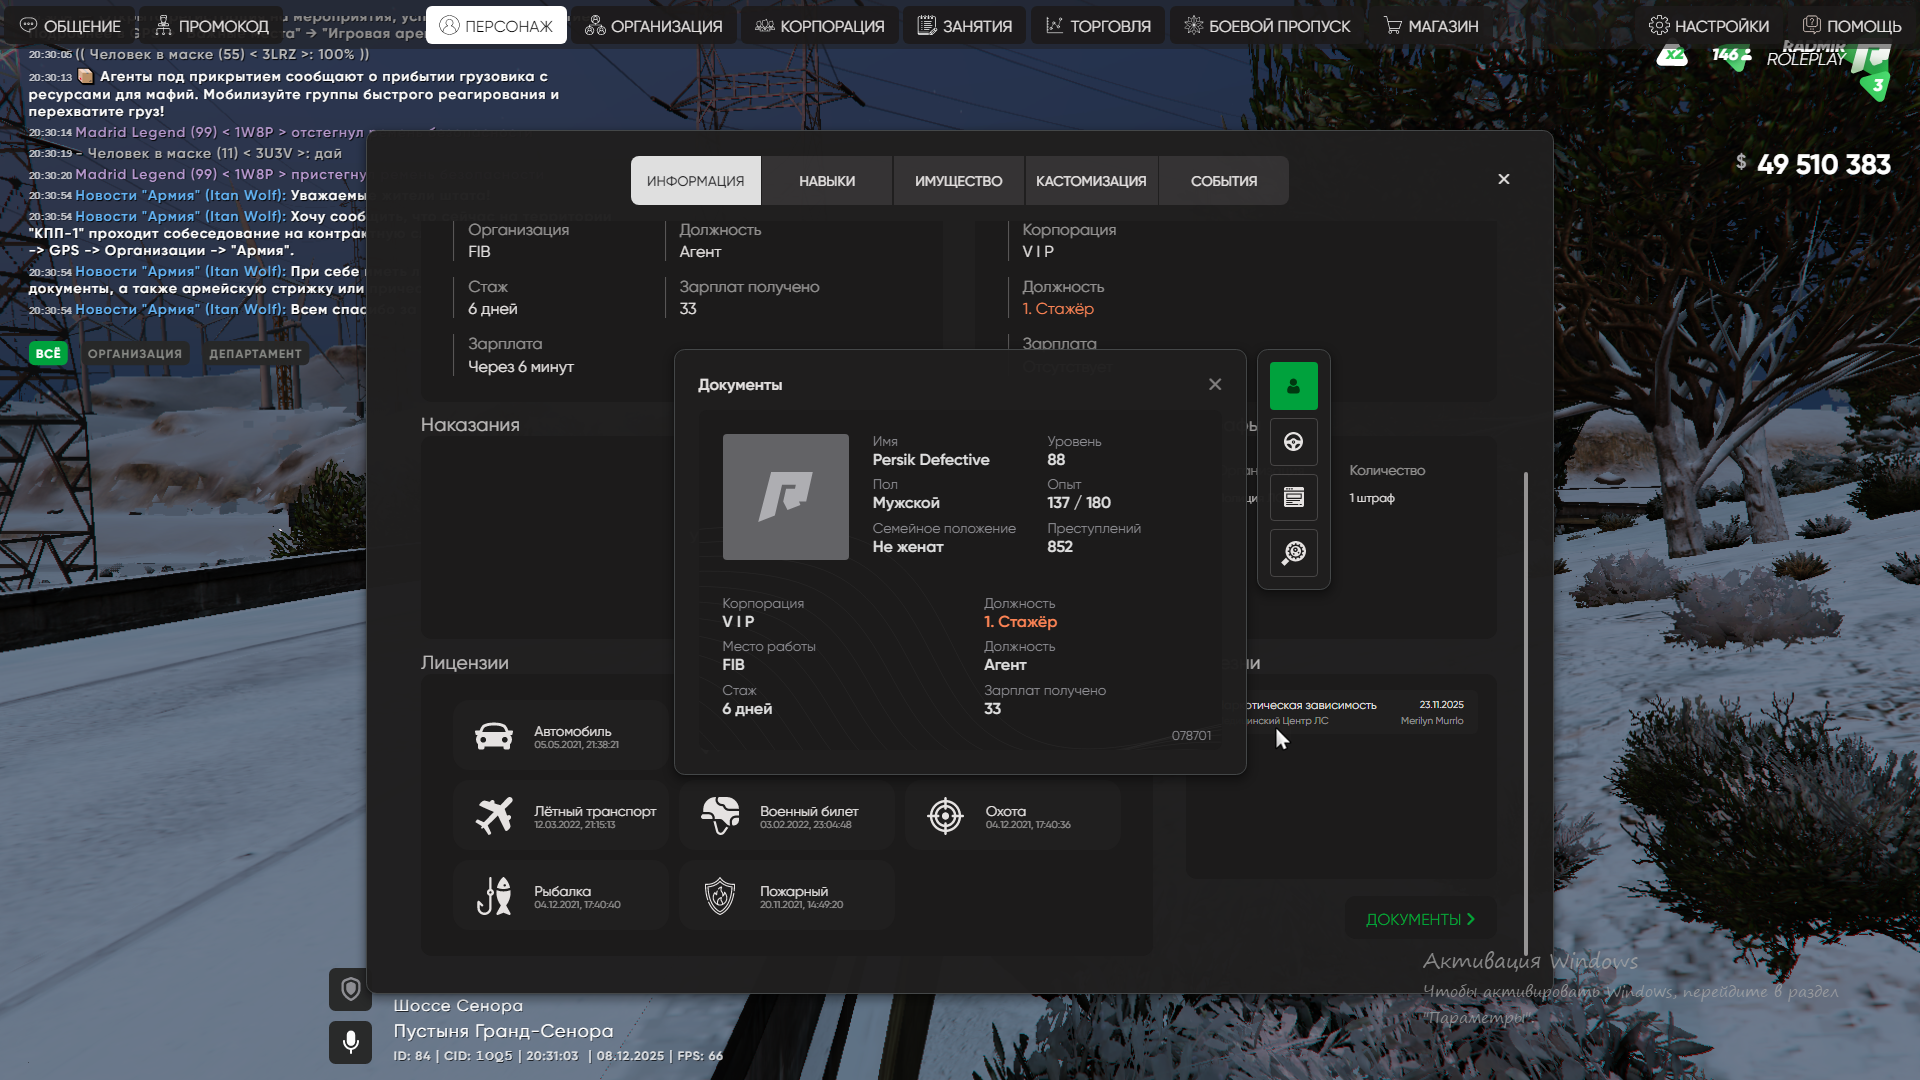This screenshot has height=1080, width=1920.
Task: Click the chart icon beside ТОРГОВЛЯ
Action: click(1054, 25)
